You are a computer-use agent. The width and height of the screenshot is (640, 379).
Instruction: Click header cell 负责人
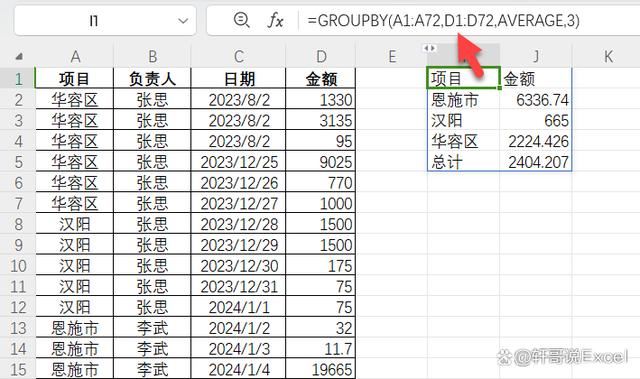tap(152, 78)
